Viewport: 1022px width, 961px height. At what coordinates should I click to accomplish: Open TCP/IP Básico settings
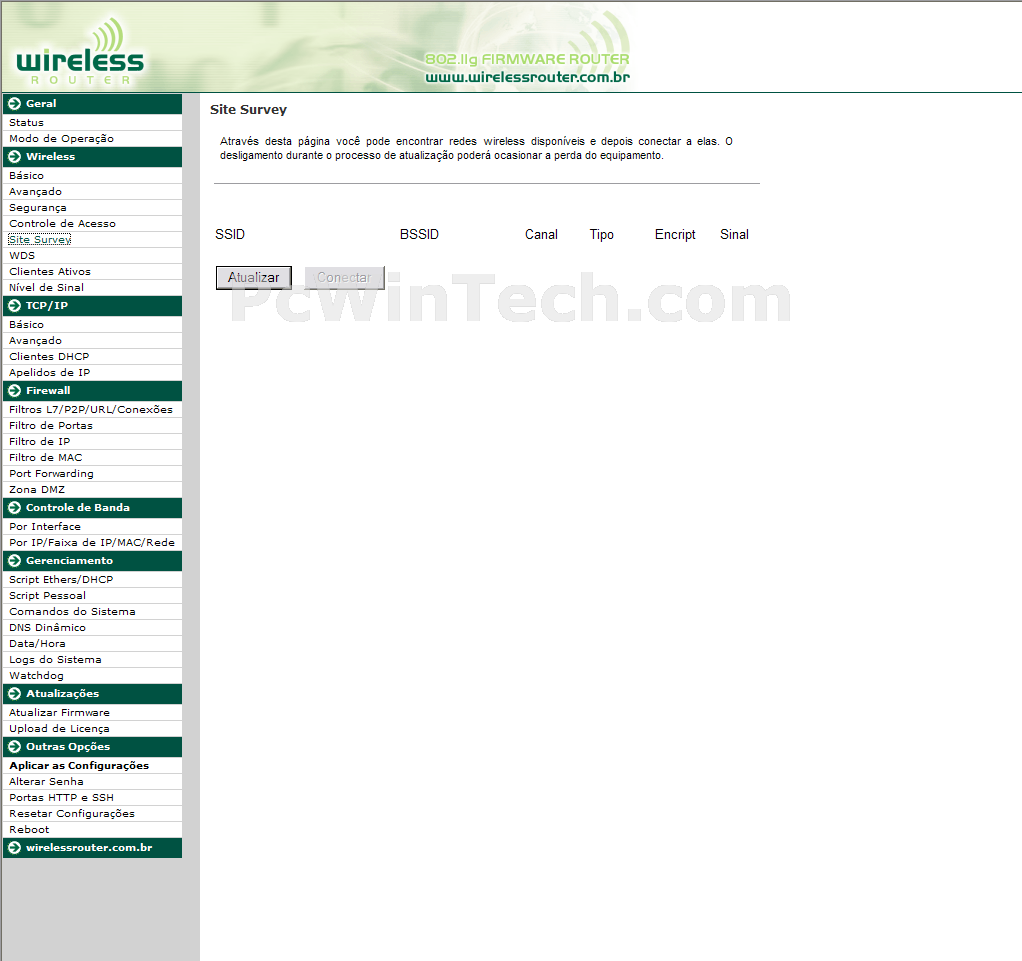(x=26, y=325)
